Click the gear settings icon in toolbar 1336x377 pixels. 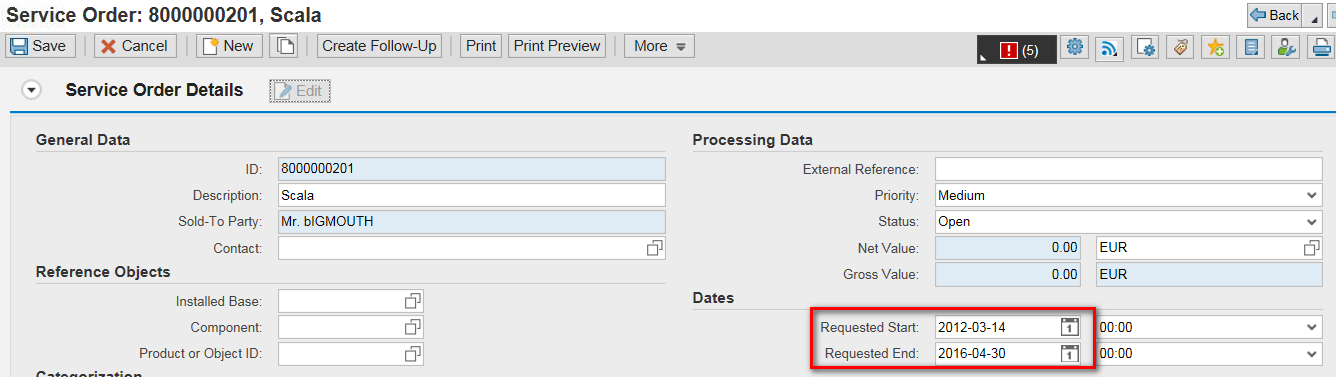(1075, 47)
